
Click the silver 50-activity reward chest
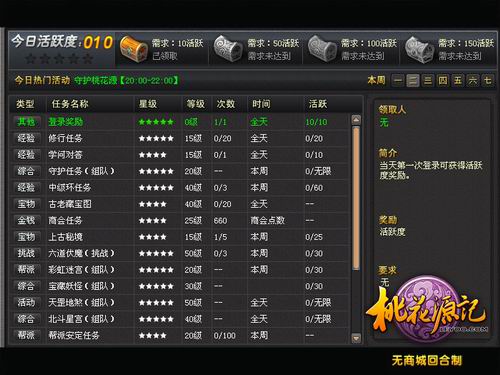coord(228,49)
